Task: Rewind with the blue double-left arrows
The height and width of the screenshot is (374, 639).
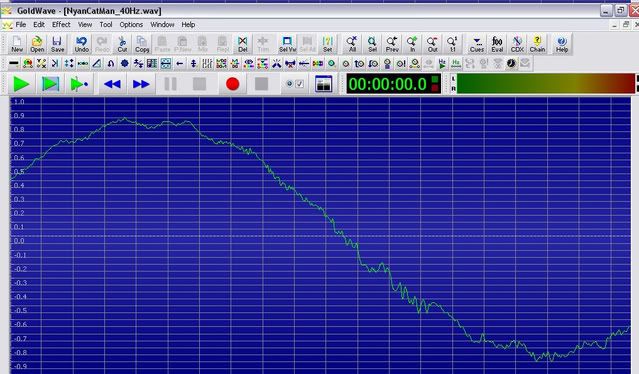Action: 112,84
